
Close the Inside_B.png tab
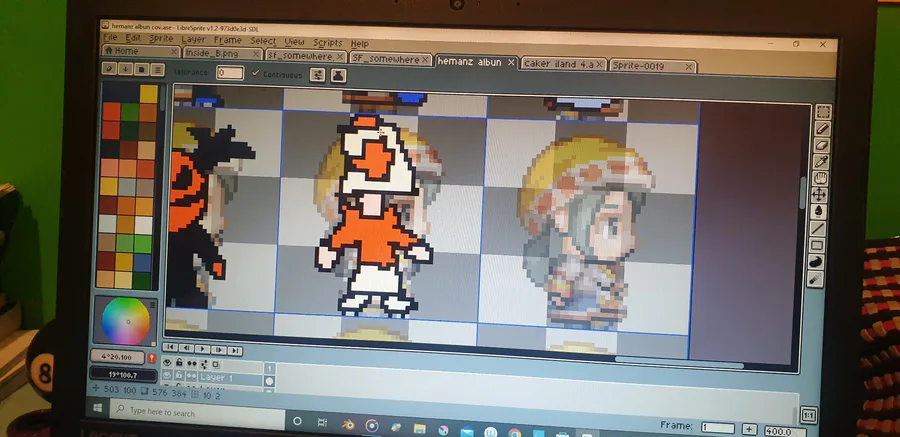pos(257,54)
